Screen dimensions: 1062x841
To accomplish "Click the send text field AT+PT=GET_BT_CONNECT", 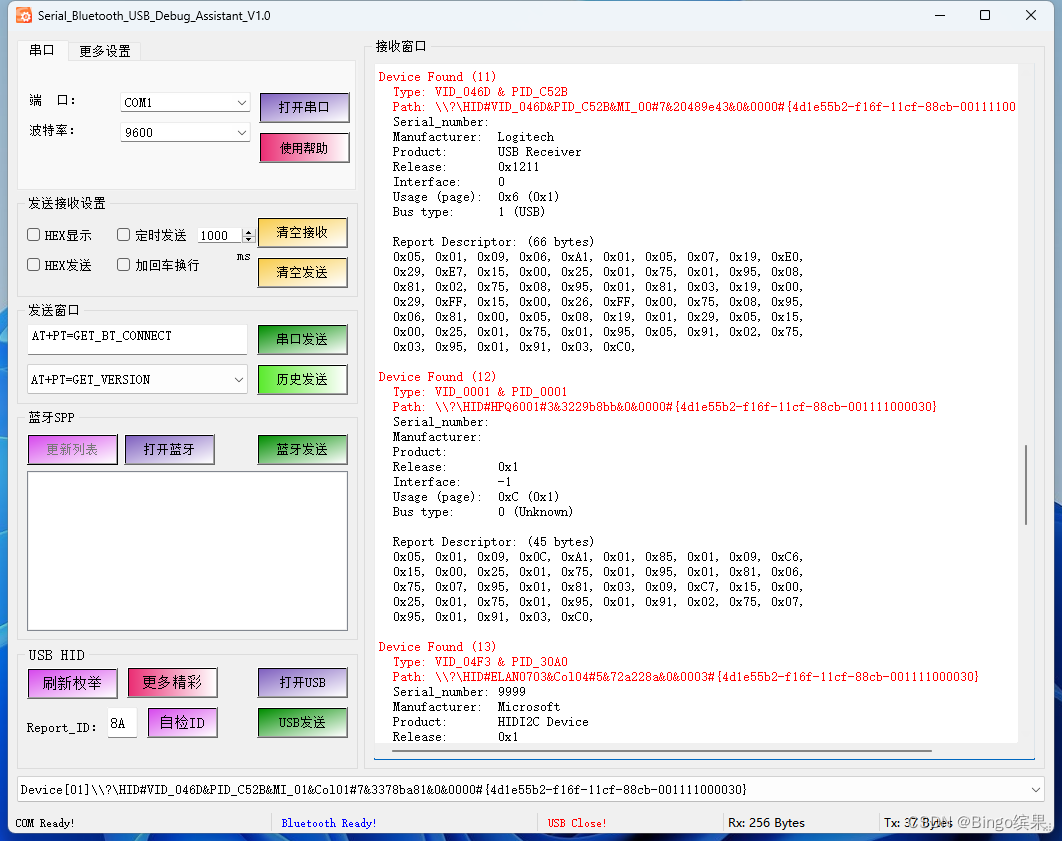I will 137,339.
